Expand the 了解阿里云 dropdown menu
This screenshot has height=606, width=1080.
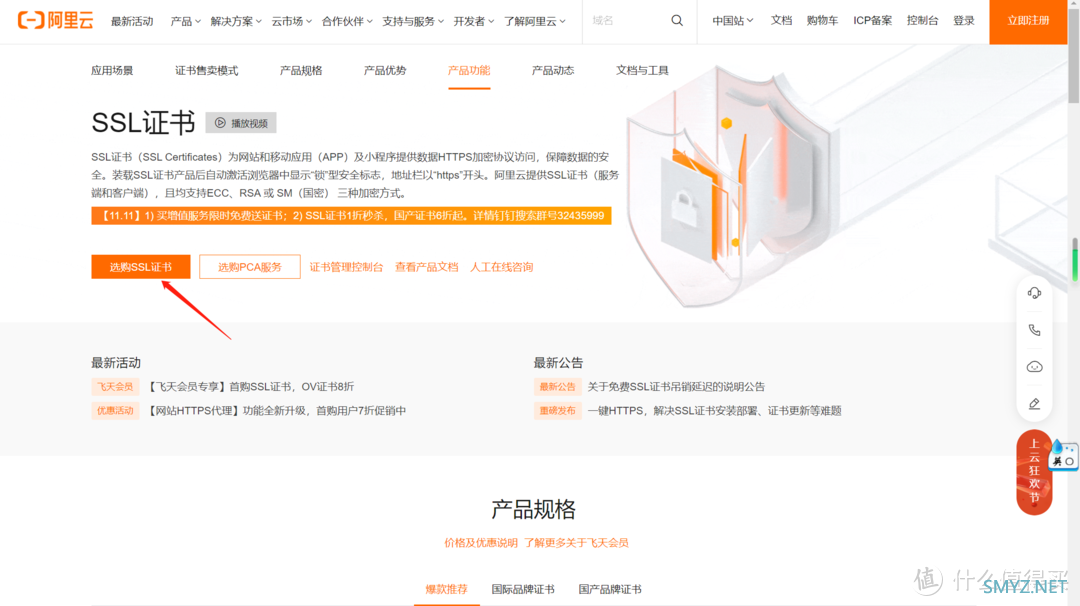coord(534,21)
